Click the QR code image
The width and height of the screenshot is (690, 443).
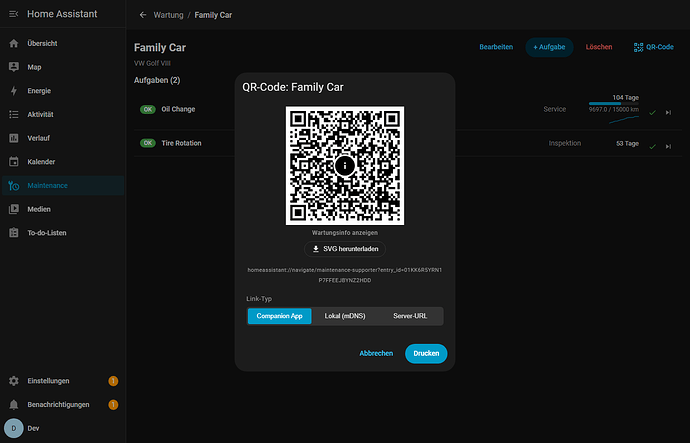345,165
